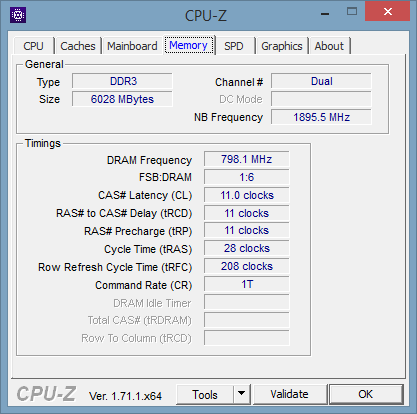This screenshot has width=417, height=414.
Task: Click the CAS# Latency value 11.0 clocks
Action: pos(247,195)
